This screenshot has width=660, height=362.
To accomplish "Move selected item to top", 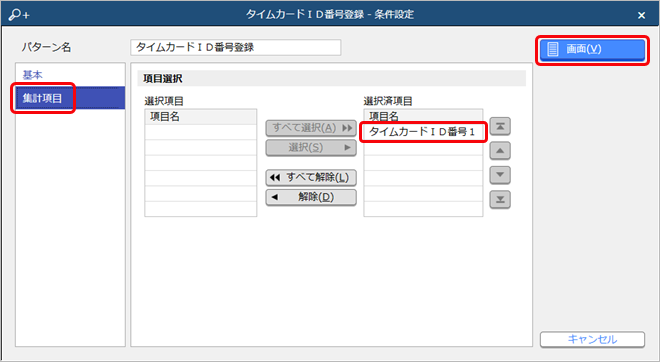I will [x=500, y=126].
